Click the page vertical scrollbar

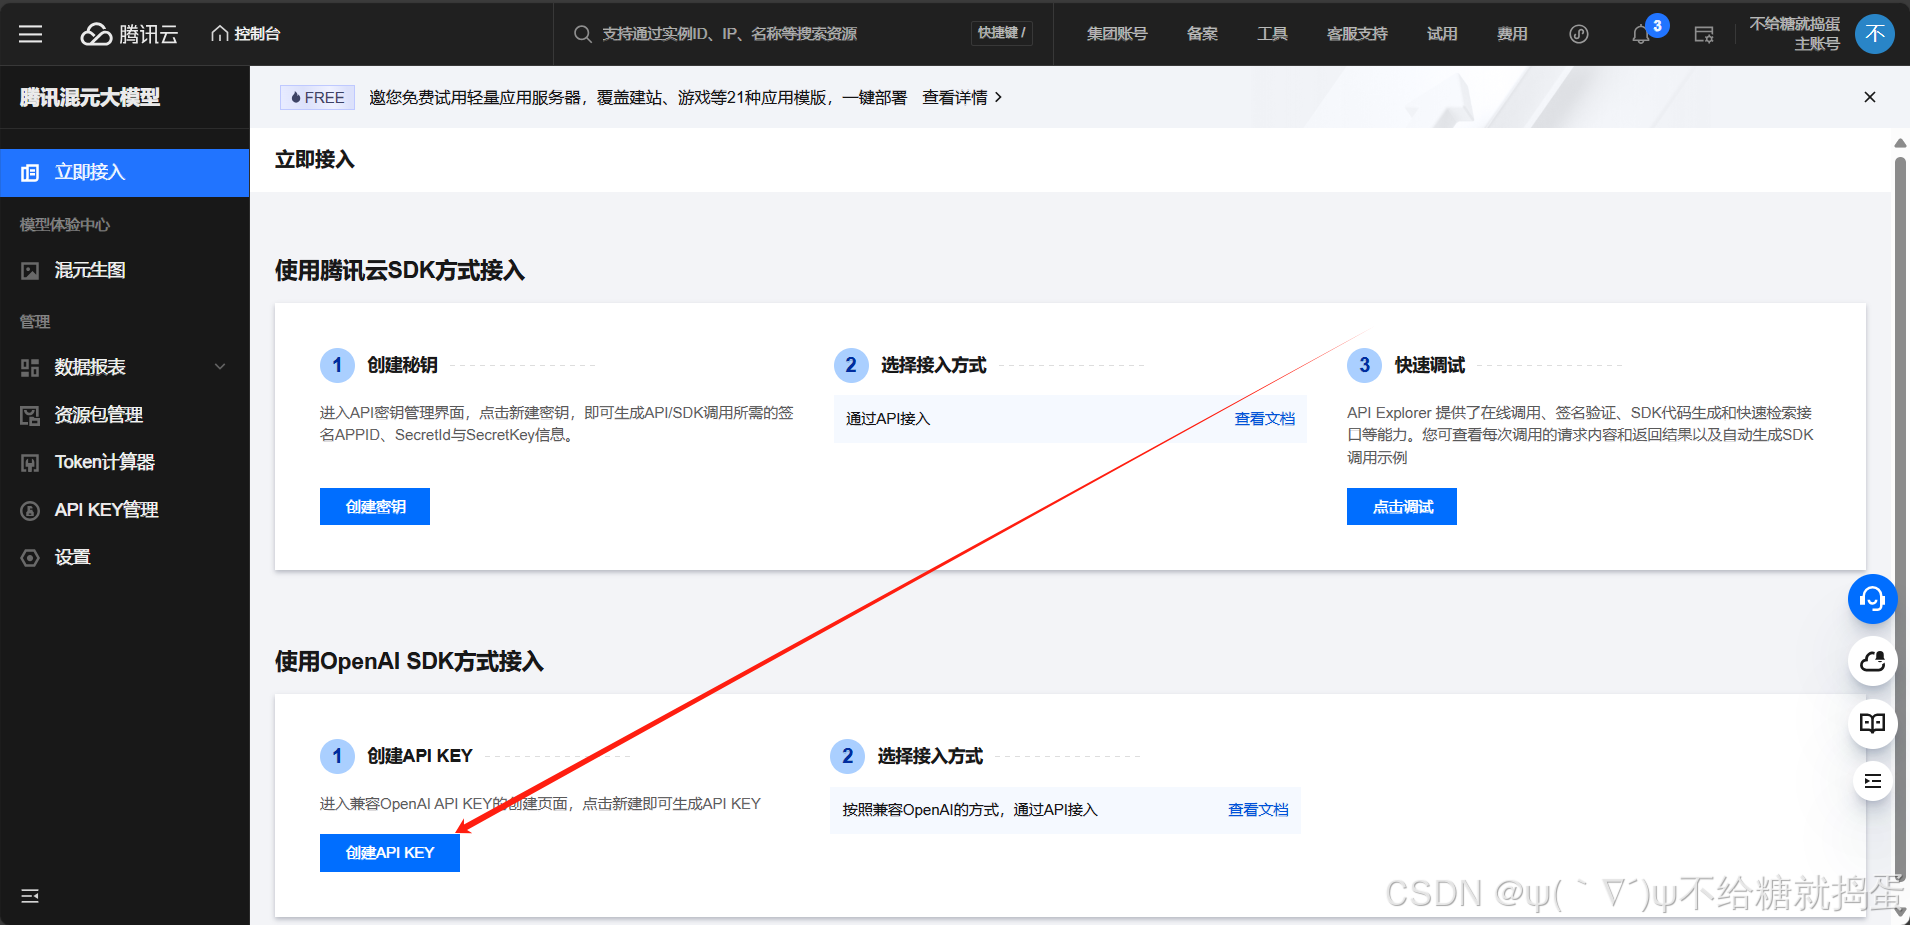(1901, 520)
